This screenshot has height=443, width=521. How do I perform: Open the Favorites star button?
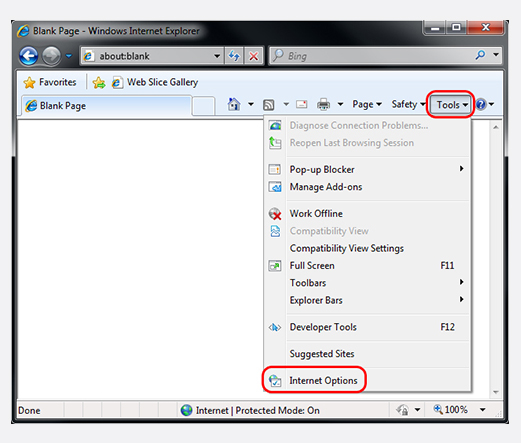tap(50, 82)
